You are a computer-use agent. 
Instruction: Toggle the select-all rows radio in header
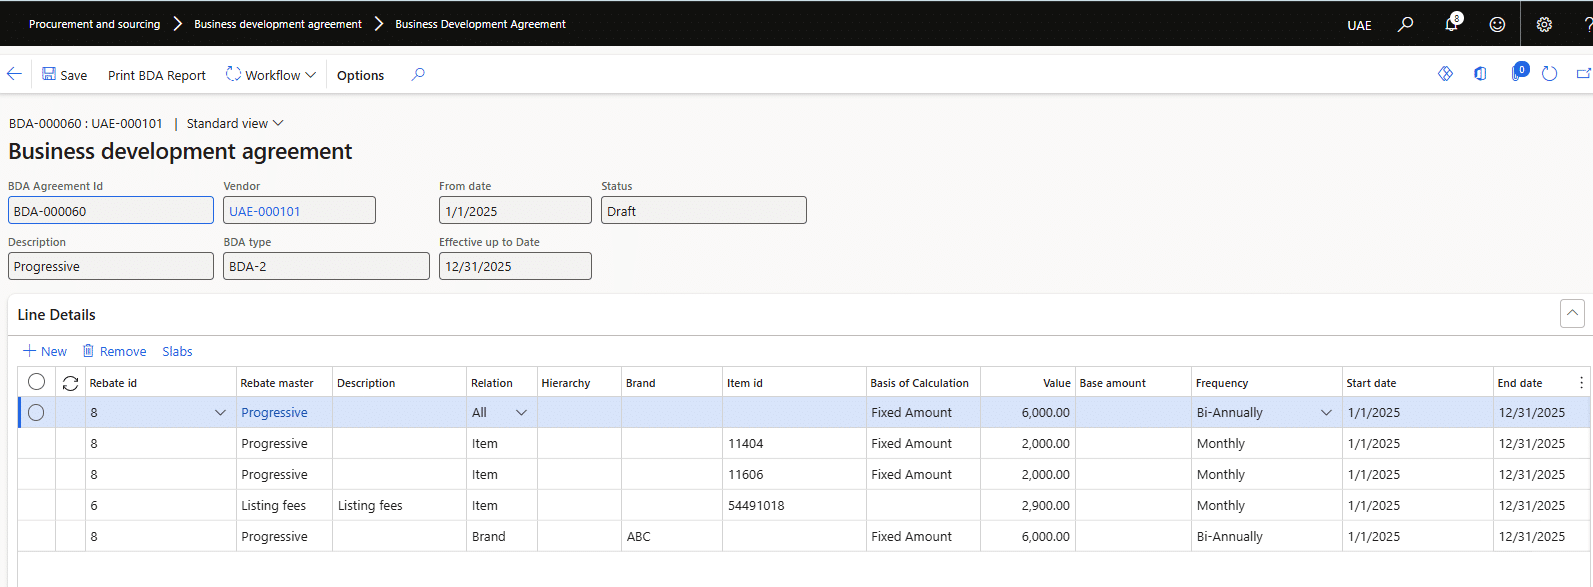tap(37, 382)
